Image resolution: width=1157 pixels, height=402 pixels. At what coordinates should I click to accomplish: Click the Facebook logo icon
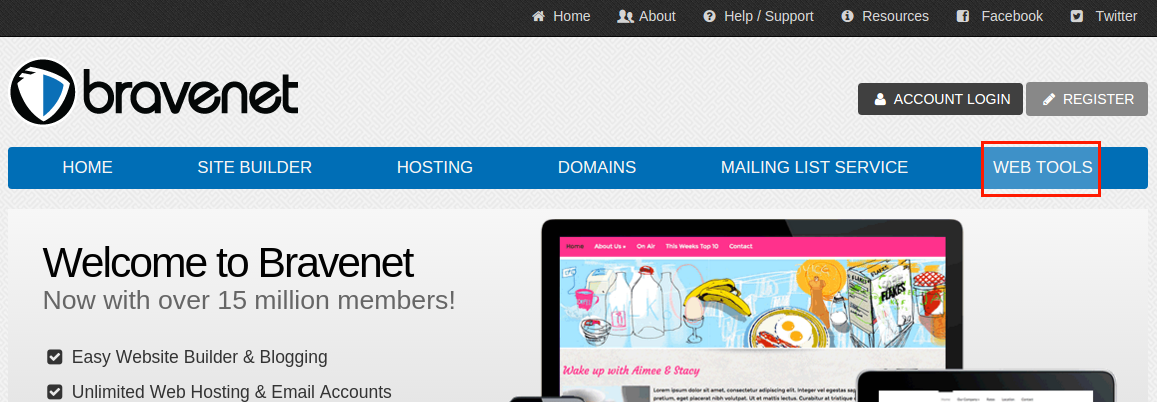point(963,16)
